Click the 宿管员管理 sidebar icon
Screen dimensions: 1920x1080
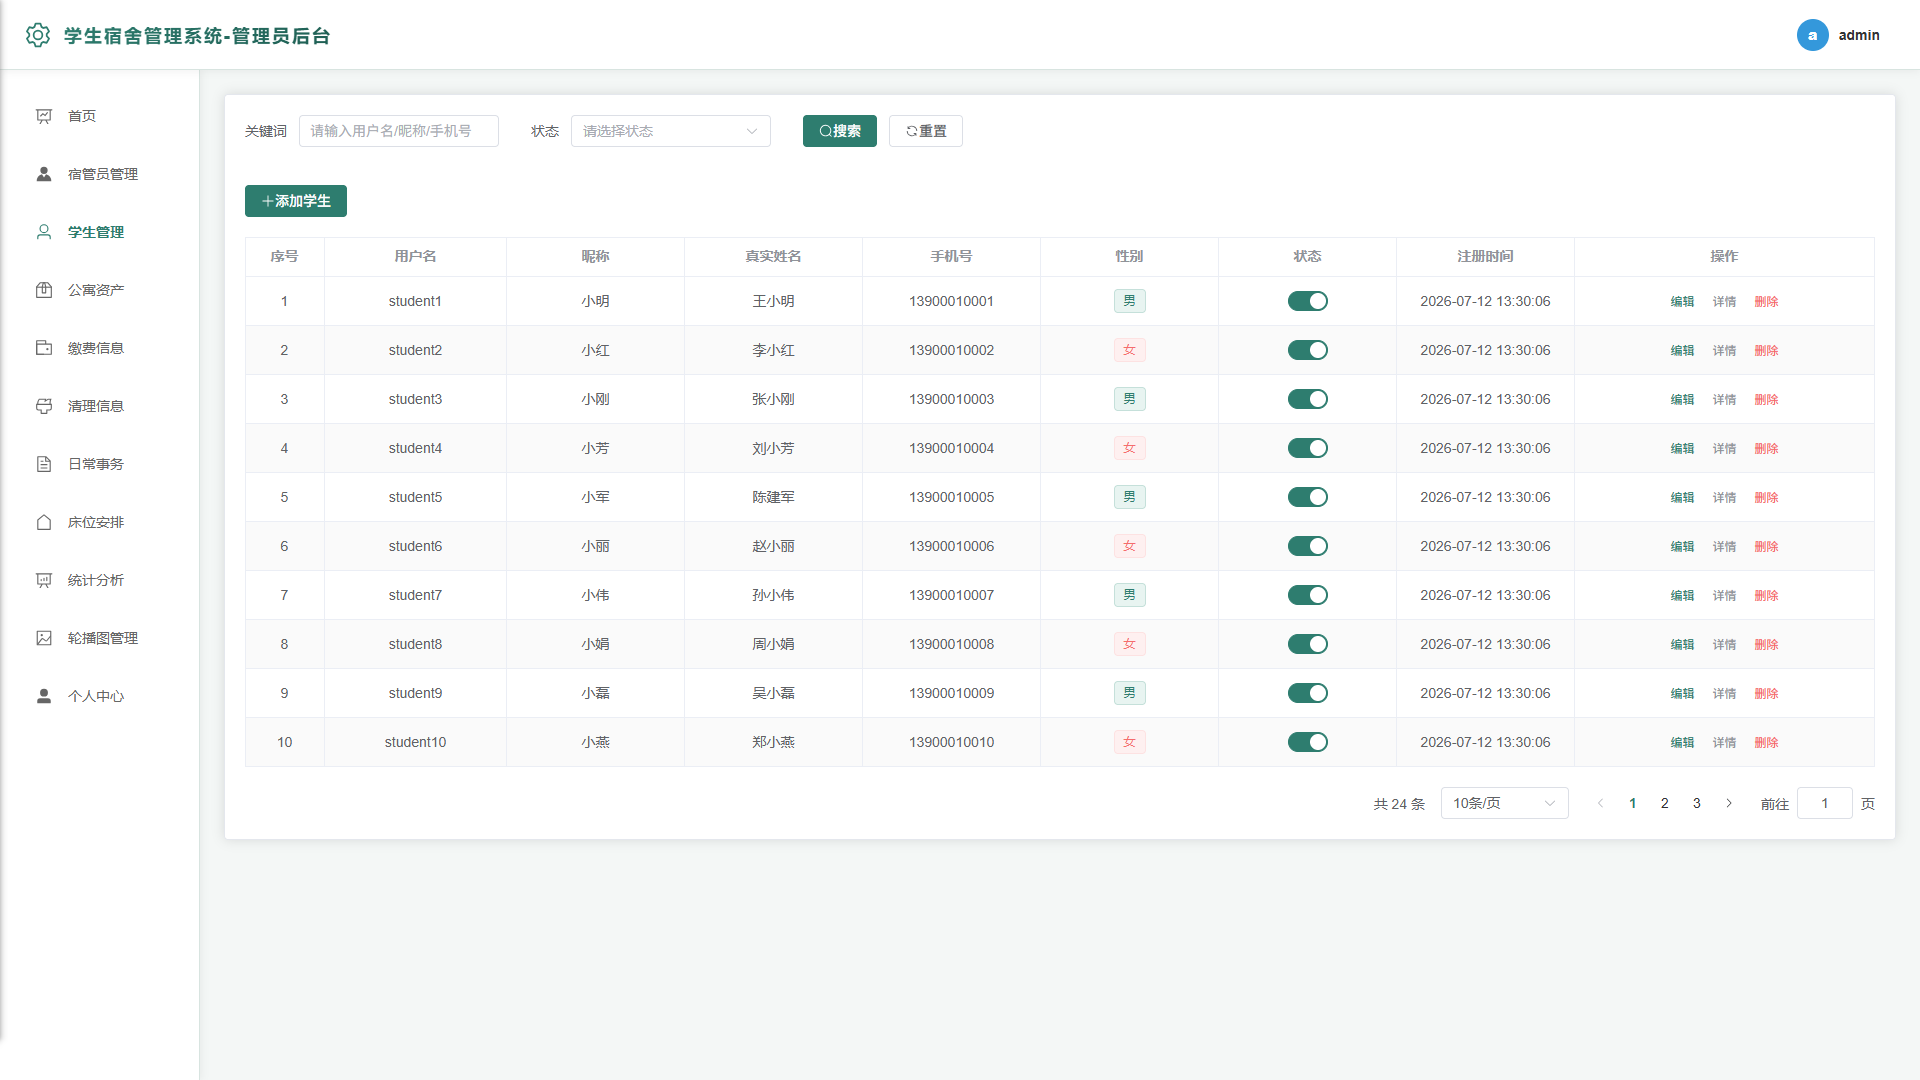point(44,174)
